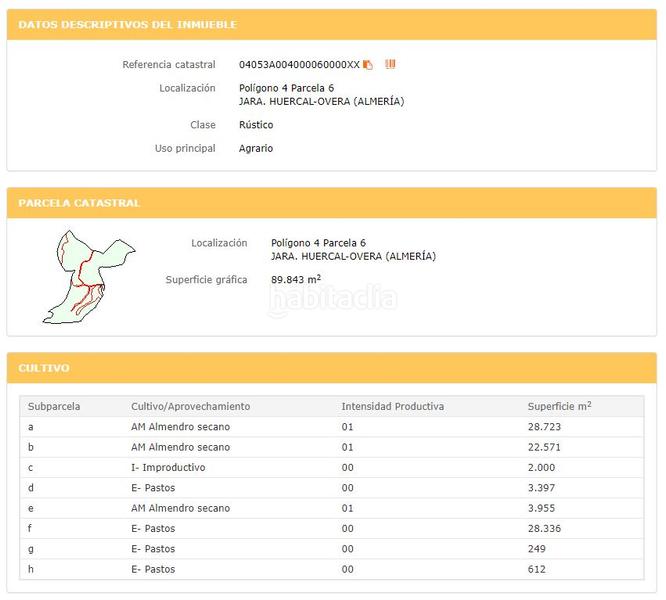Viewport: 666px width, 600px height.
Task: Select subparcela 'a' in the table
Action: coord(31,427)
